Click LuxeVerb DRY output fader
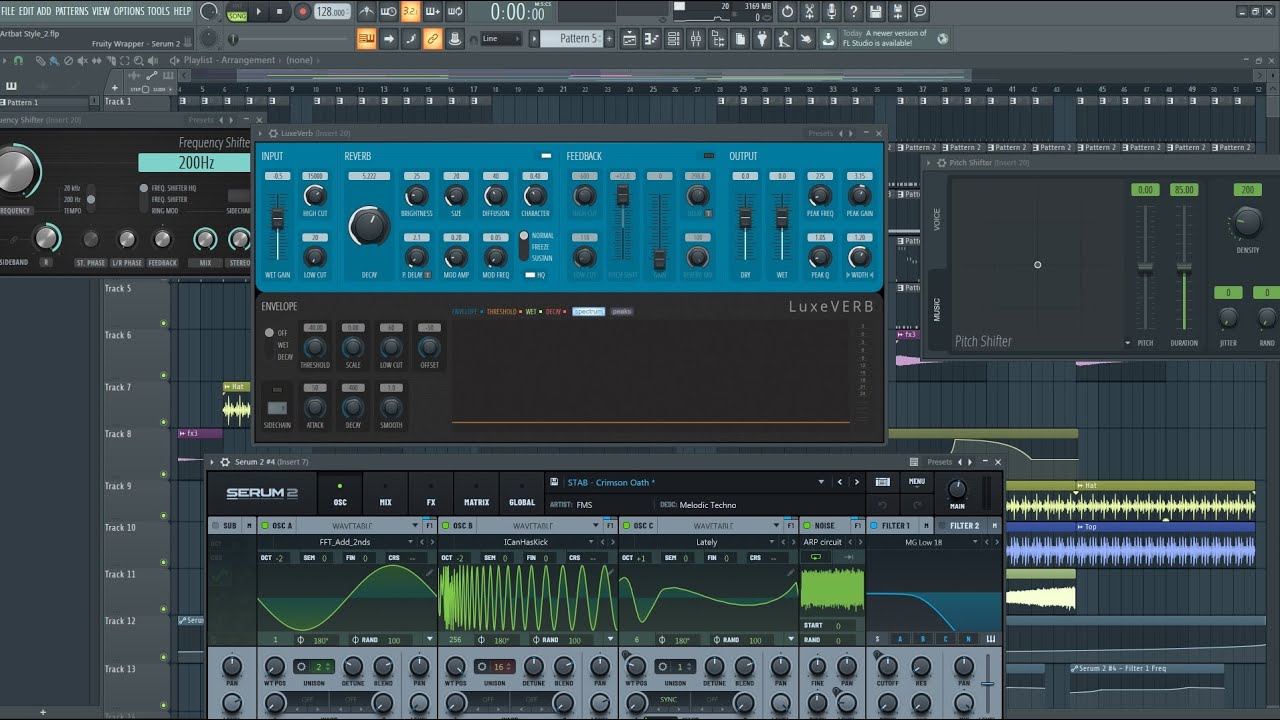This screenshot has height=720, width=1280. [745, 218]
